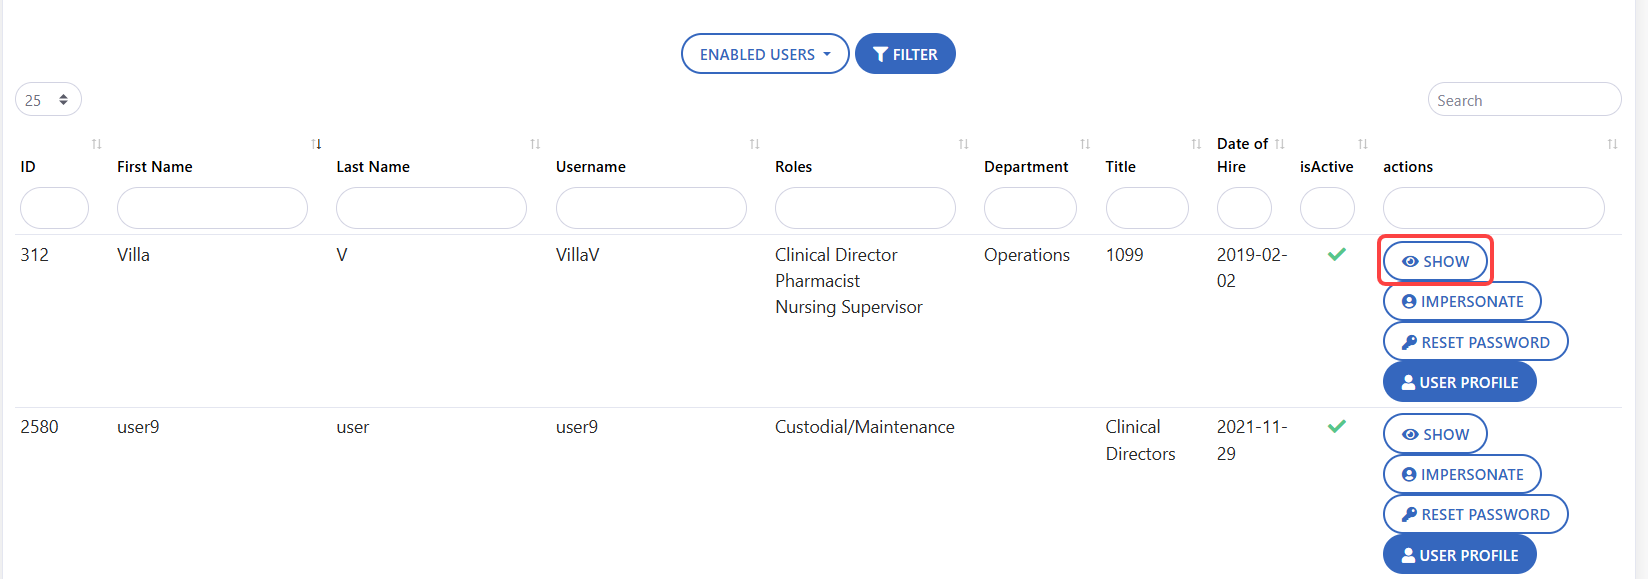Sort by First Name column arrows
Image resolution: width=1648 pixels, height=579 pixels.
pos(316,144)
